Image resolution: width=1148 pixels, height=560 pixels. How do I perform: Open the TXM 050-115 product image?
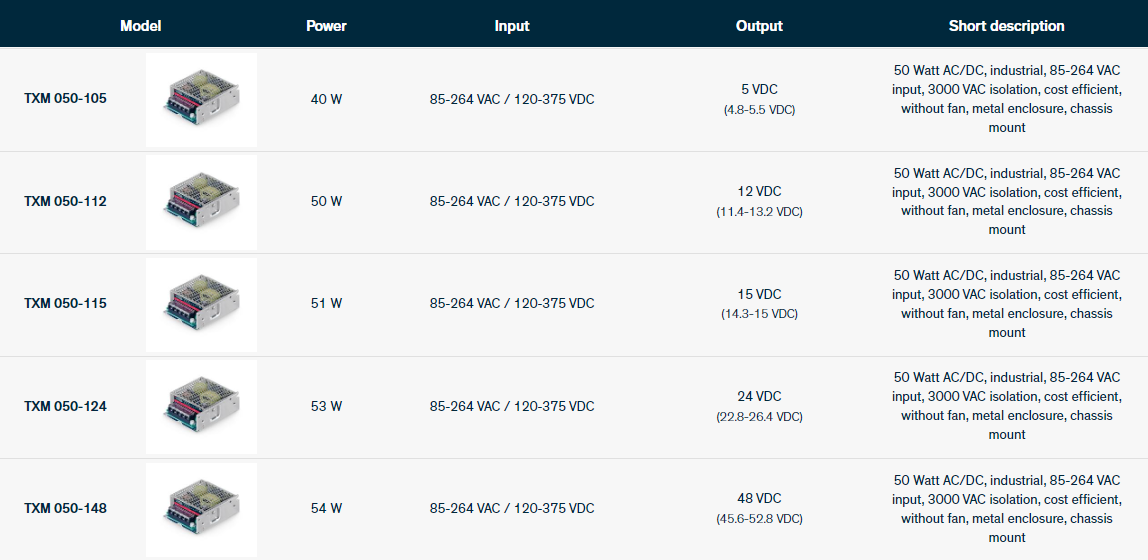pos(201,304)
